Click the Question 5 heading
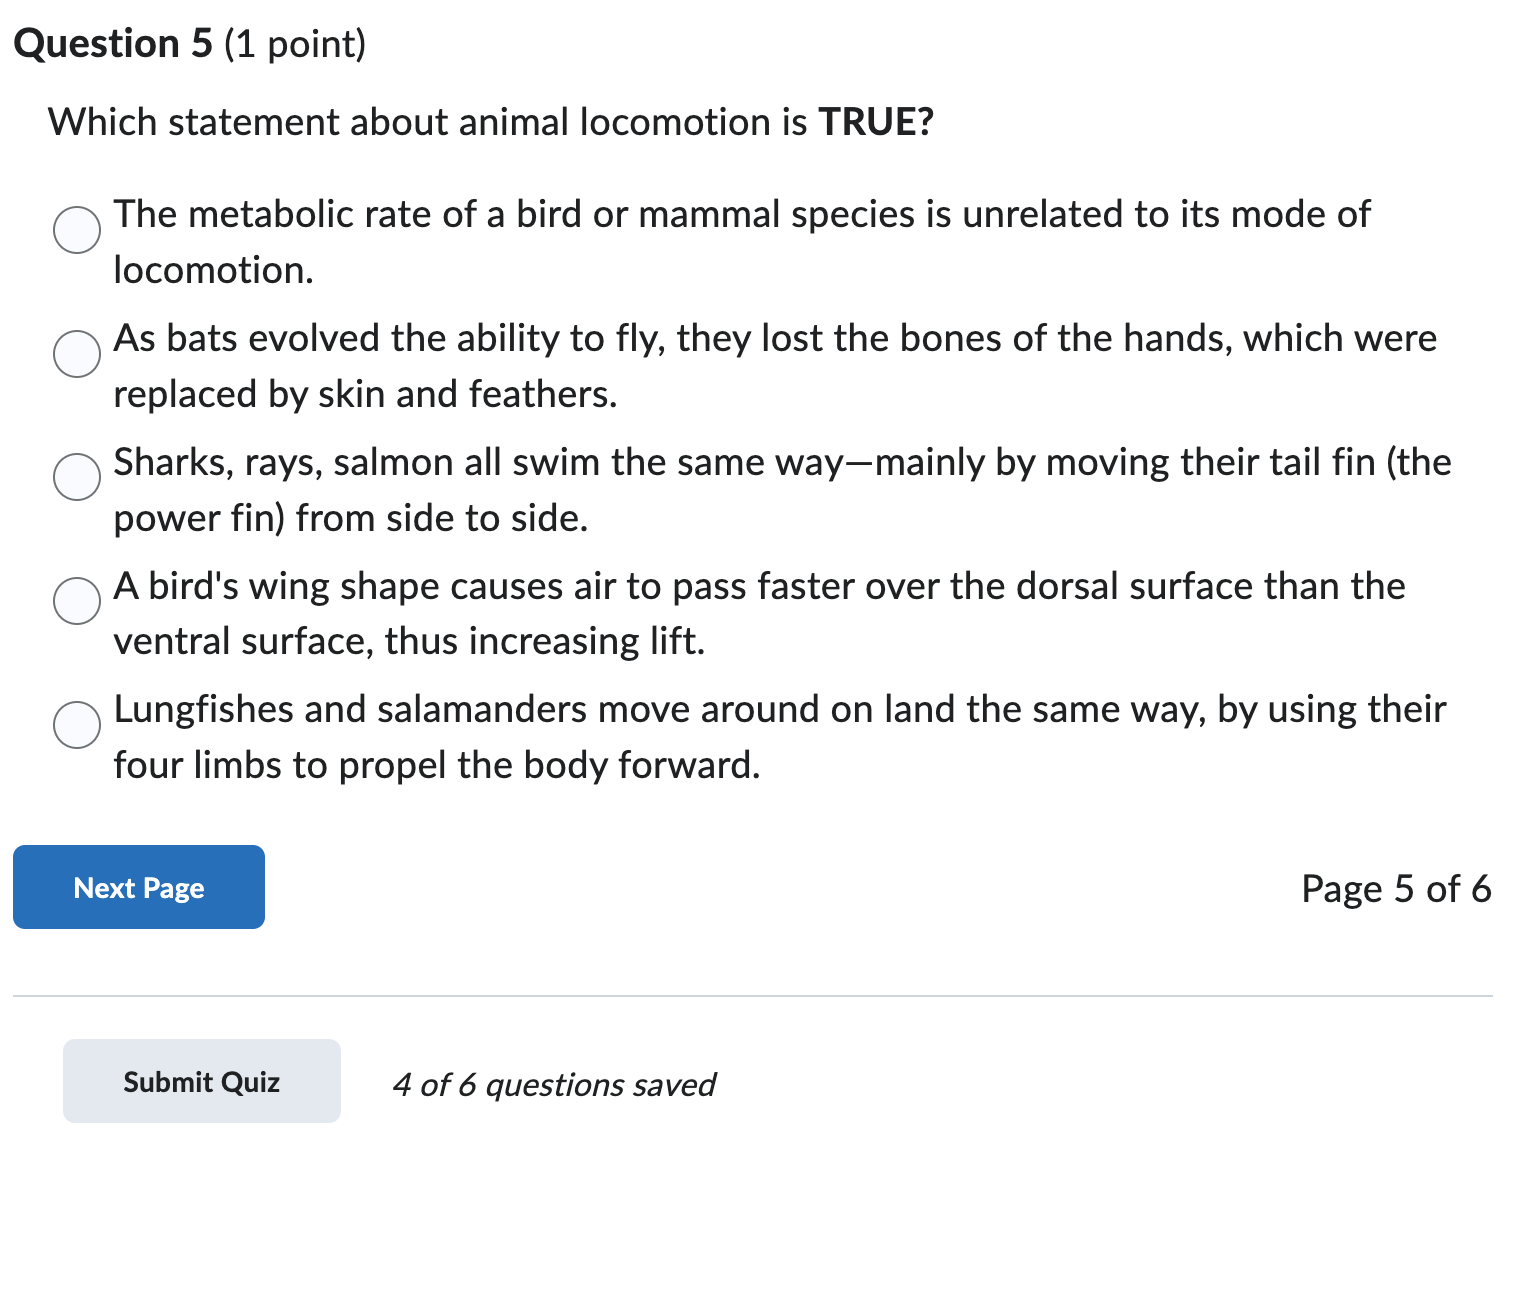 [x=190, y=42]
